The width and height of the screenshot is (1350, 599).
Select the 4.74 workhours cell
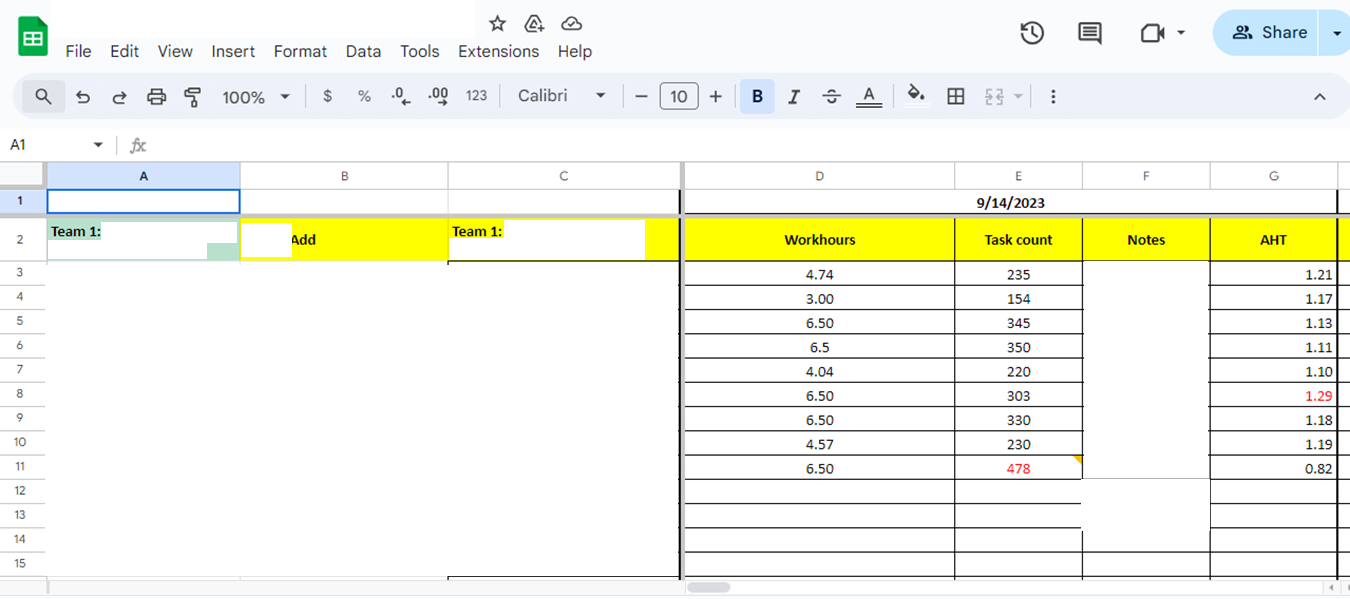(x=819, y=274)
